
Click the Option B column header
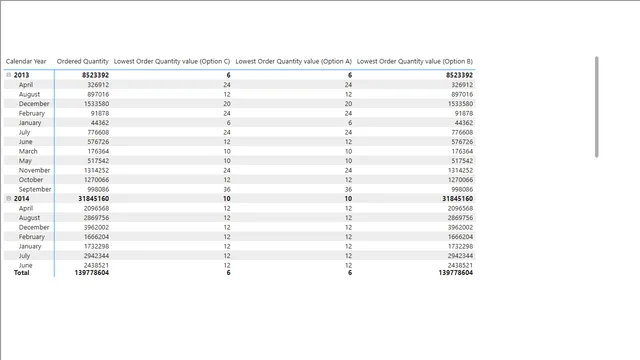point(415,61)
